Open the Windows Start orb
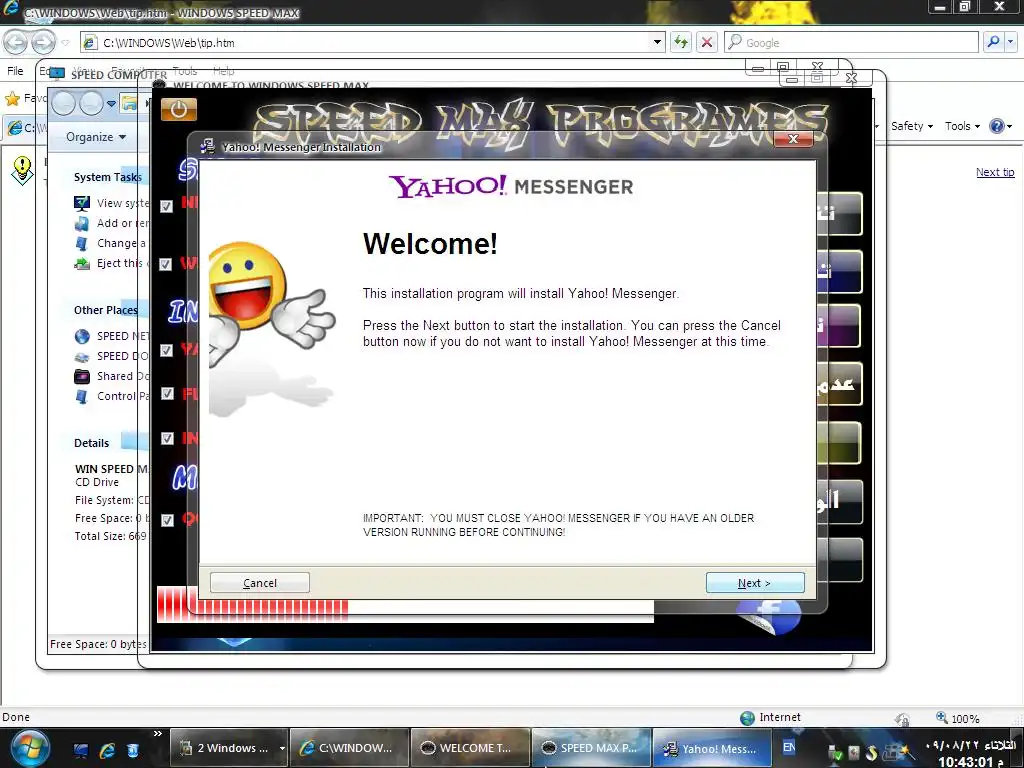 30,748
